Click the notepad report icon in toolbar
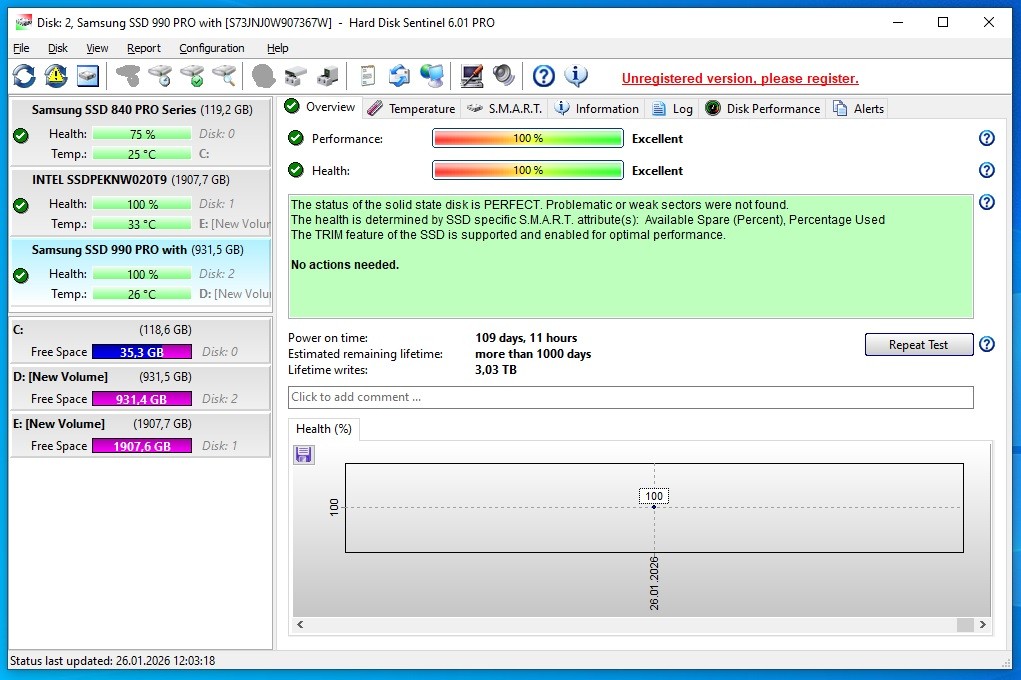 pos(368,76)
